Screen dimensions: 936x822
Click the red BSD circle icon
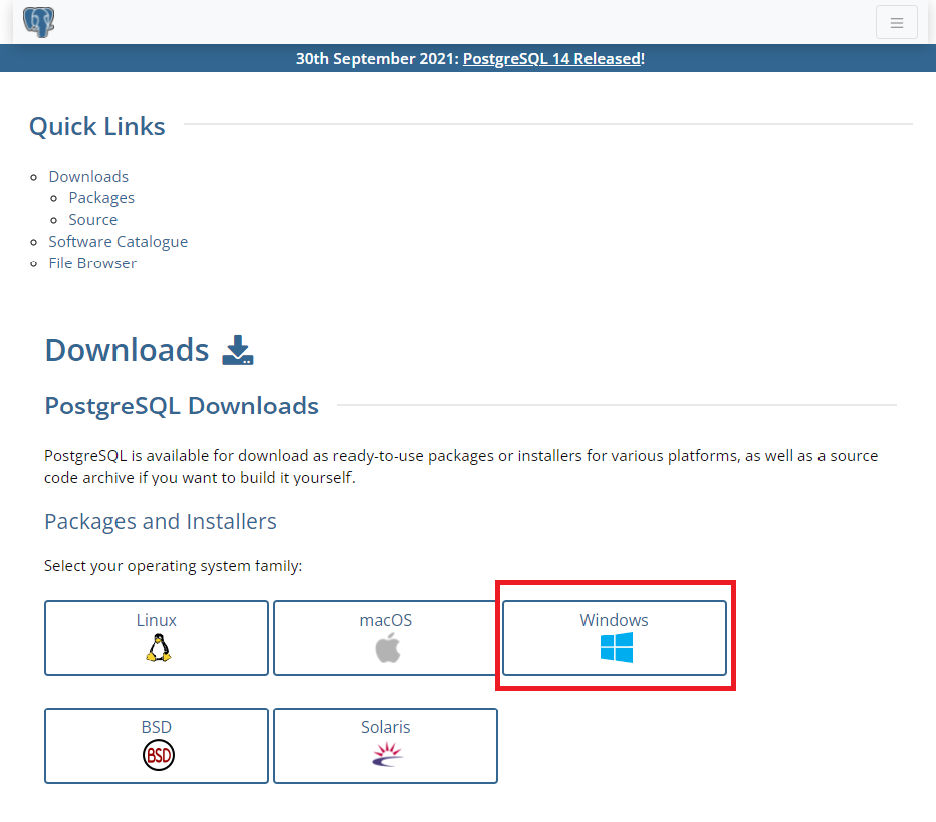tap(158, 755)
